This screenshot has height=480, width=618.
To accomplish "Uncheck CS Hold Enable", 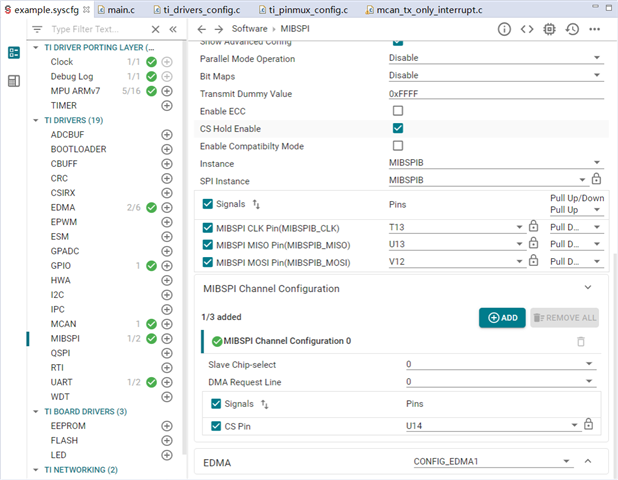I will tap(398, 129).
